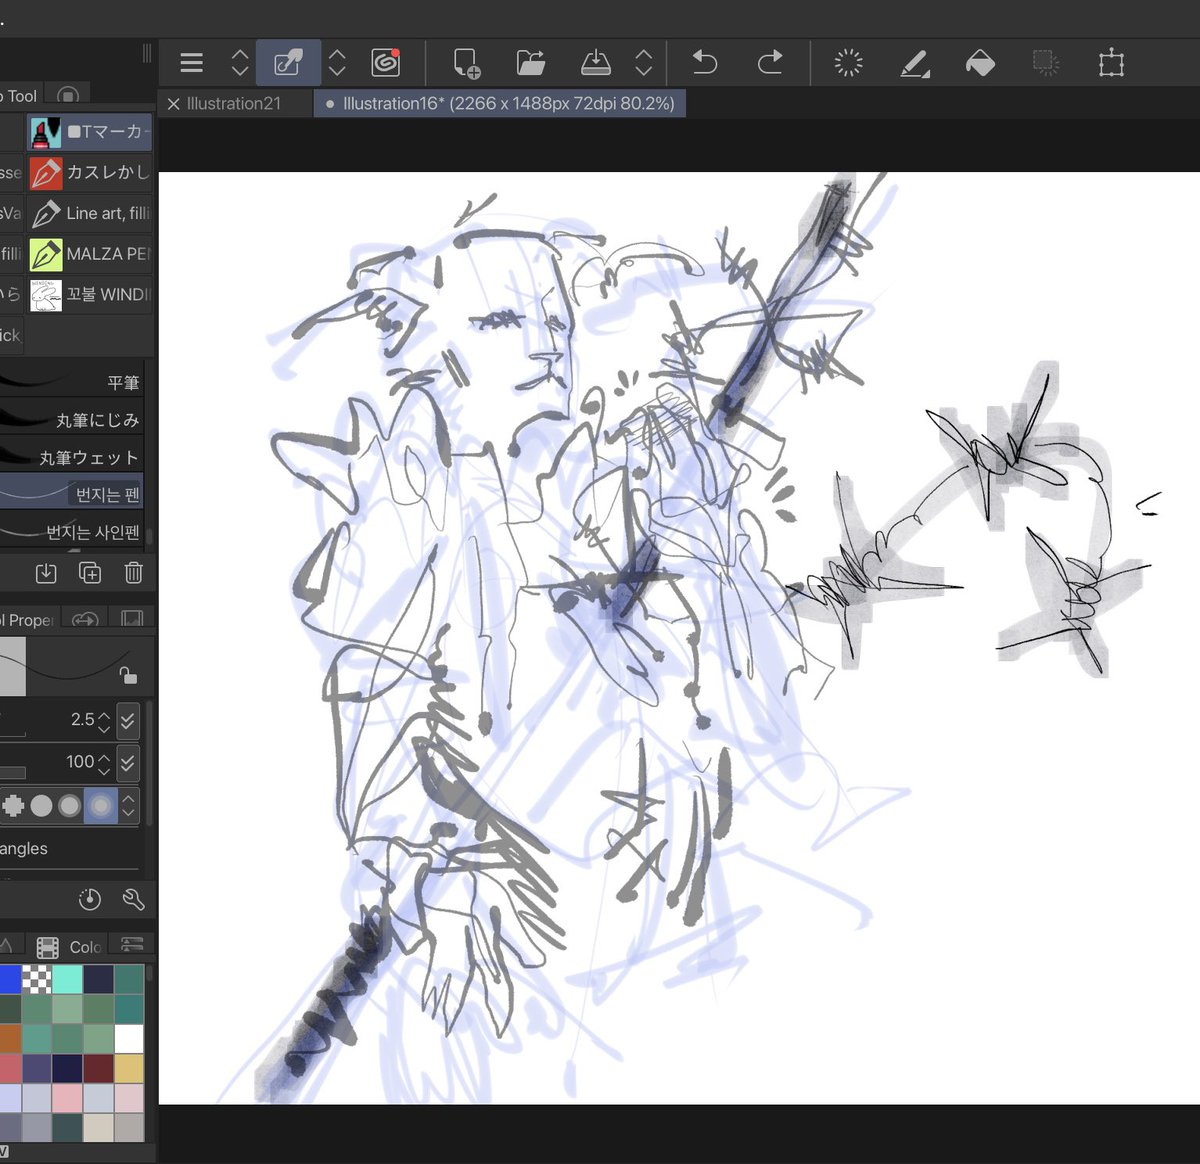Pick the mustard yellow color swatch
This screenshot has height=1164, width=1200.
pyautogui.click(x=129, y=1069)
